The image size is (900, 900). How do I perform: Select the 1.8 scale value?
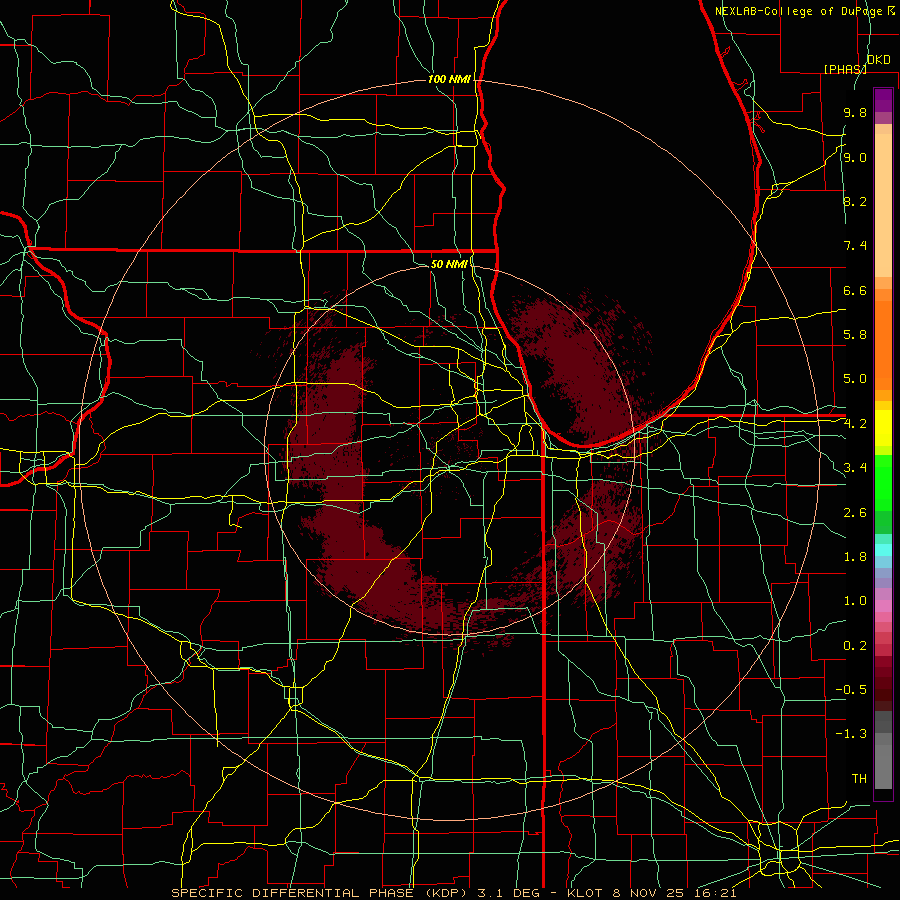855,557
